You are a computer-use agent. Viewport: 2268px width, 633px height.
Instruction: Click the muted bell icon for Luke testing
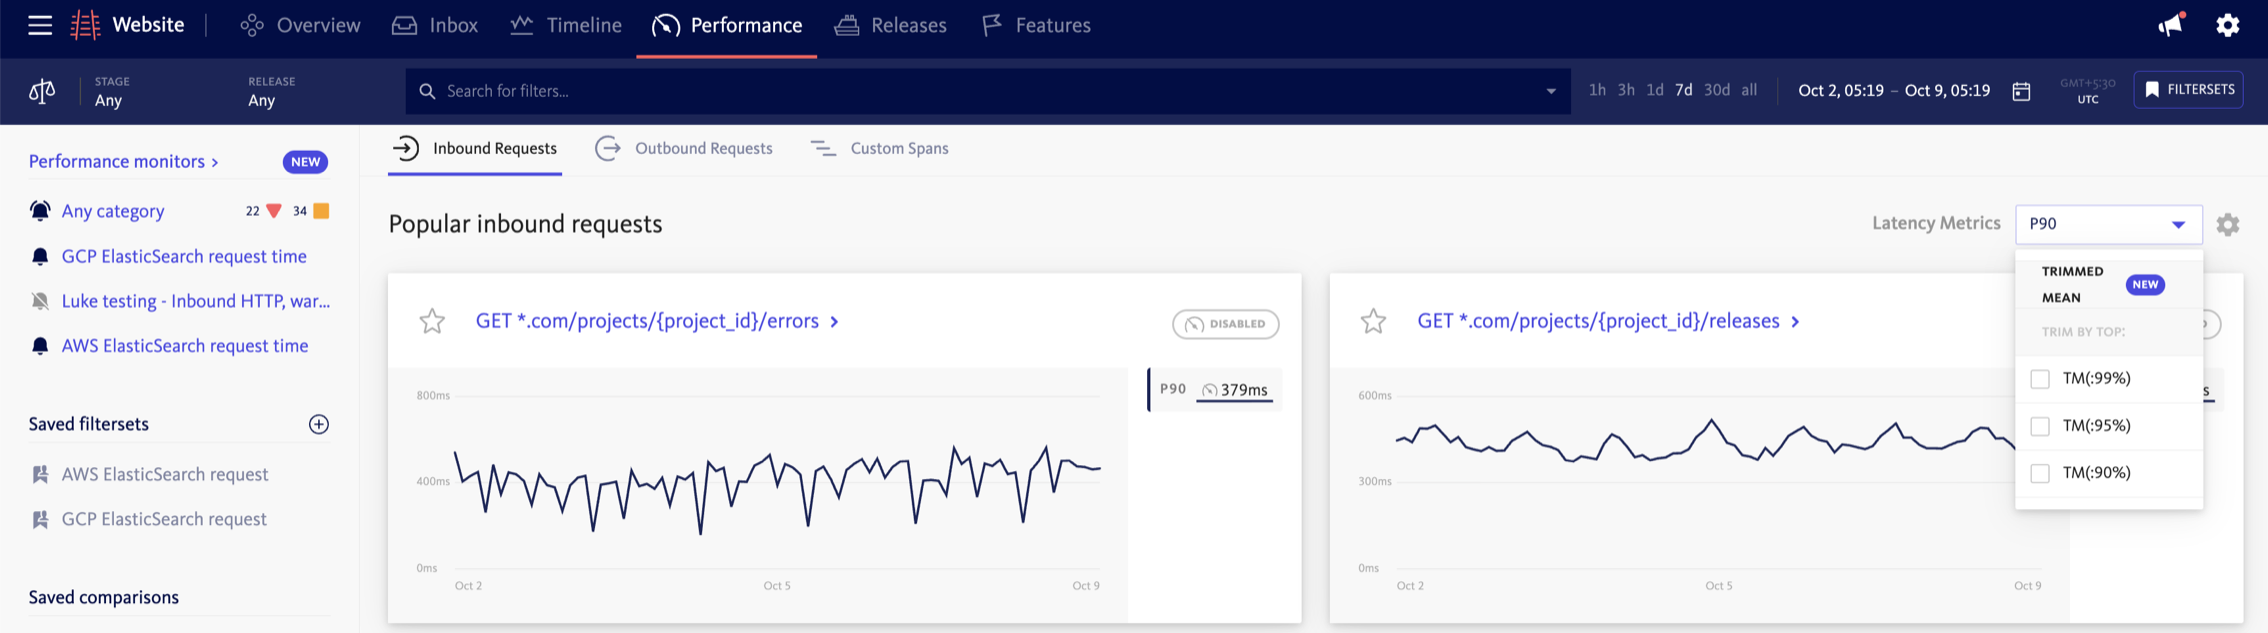pyautogui.click(x=40, y=301)
